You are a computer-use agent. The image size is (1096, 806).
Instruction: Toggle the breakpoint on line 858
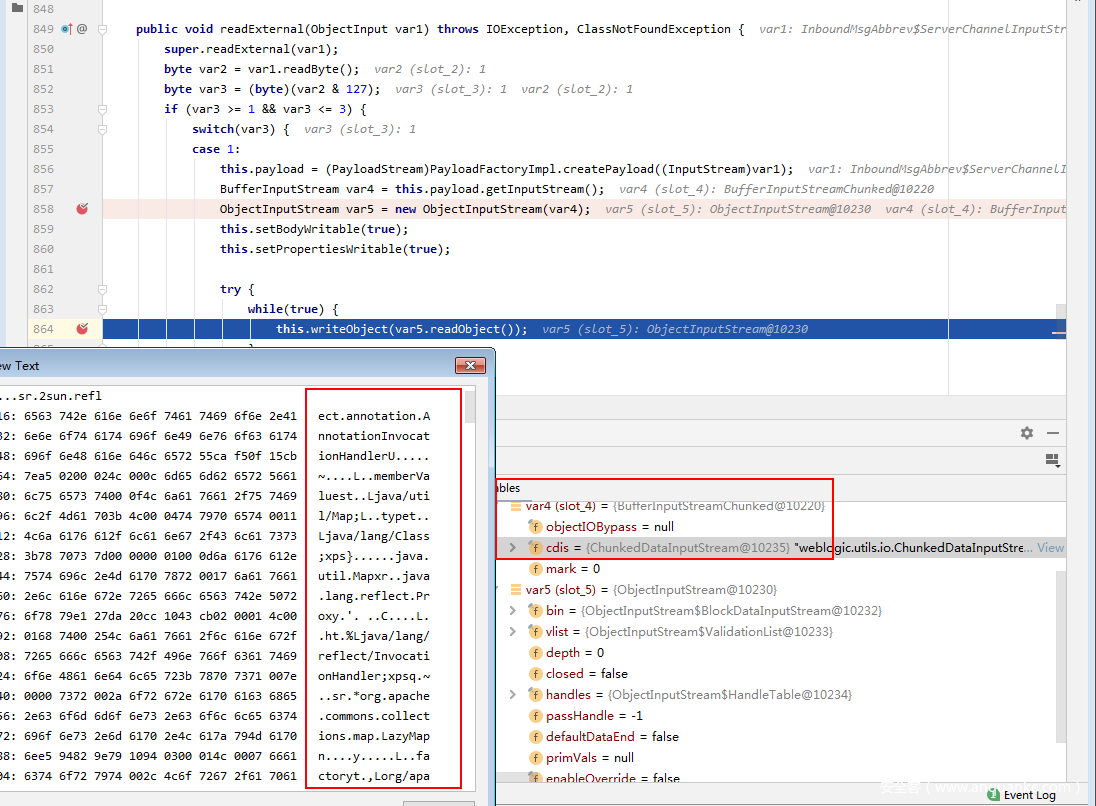point(82,209)
